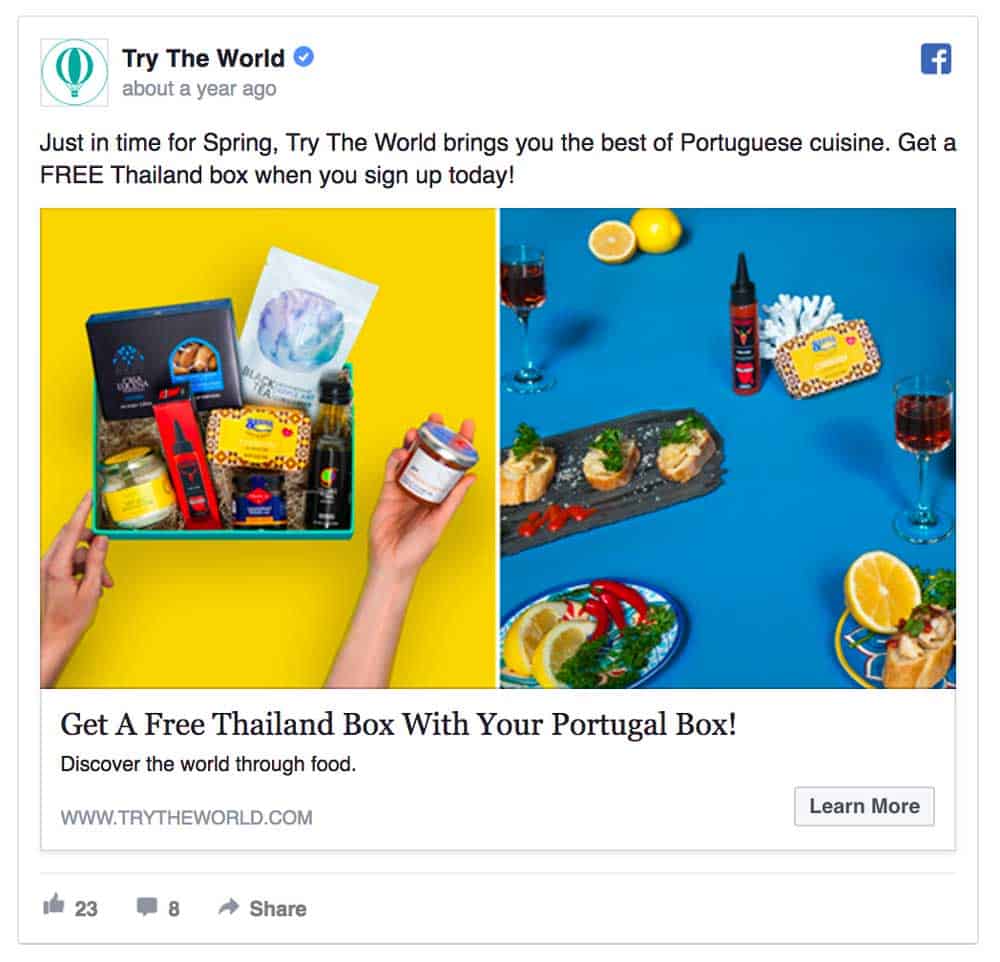This screenshot has width=1000, height=962.
Task: Click the yellow product box photo
Action: click(x=268, y=448)
